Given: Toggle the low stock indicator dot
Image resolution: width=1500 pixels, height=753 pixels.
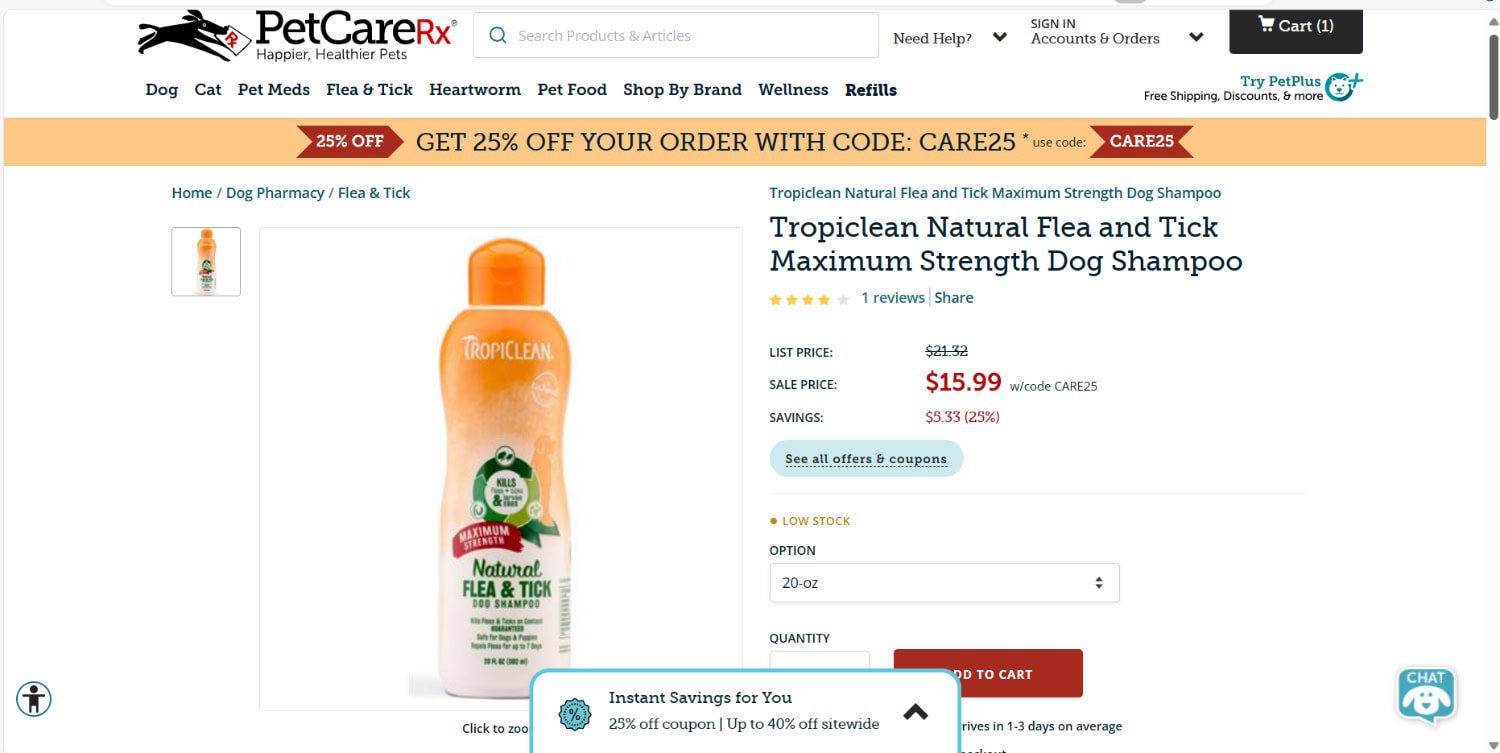Looking at the screenshot, I should point(772,520).
